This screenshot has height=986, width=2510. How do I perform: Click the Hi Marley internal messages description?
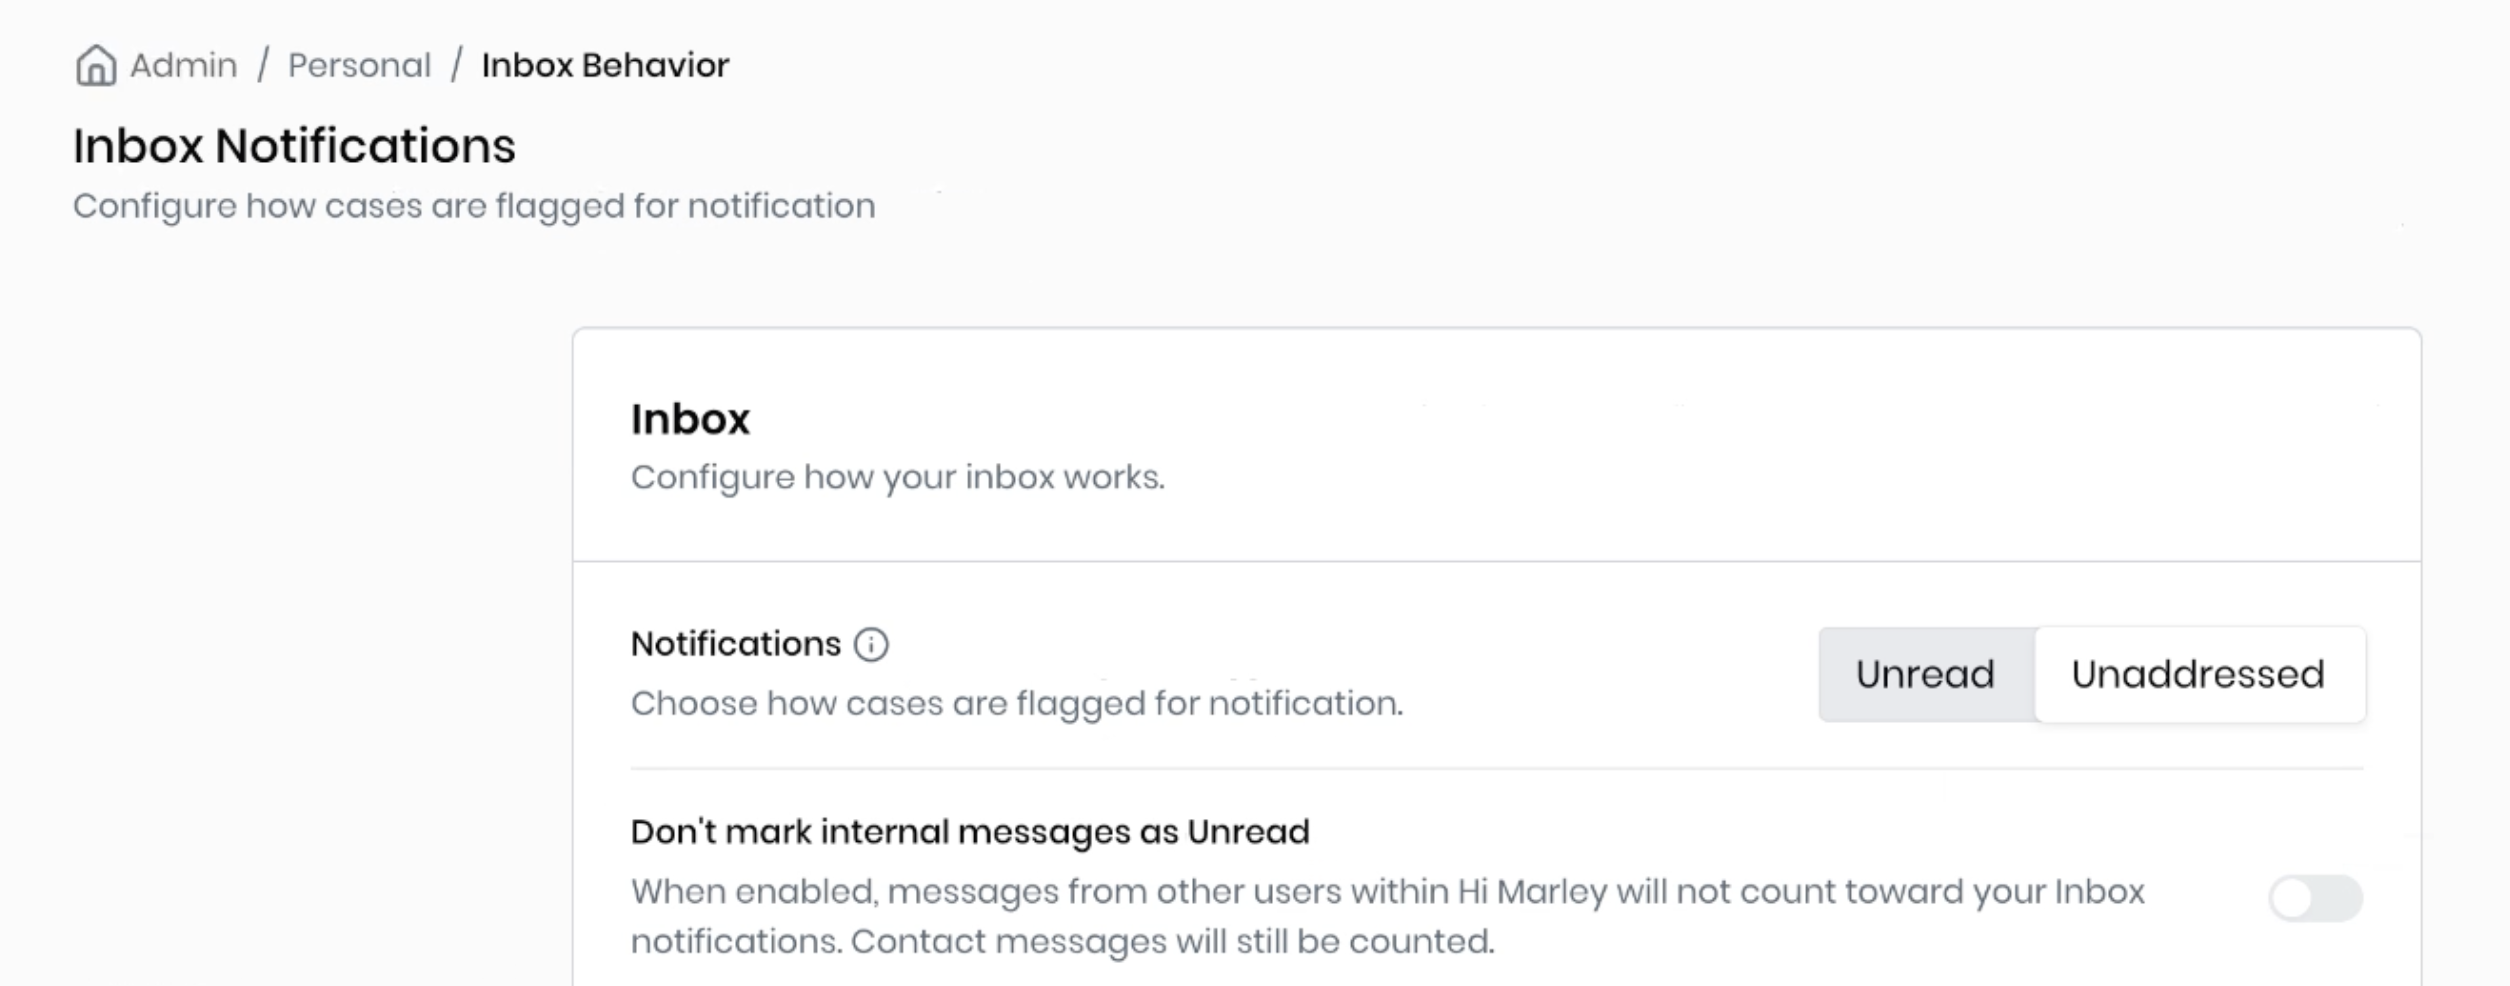click(x=1387, y=916)
